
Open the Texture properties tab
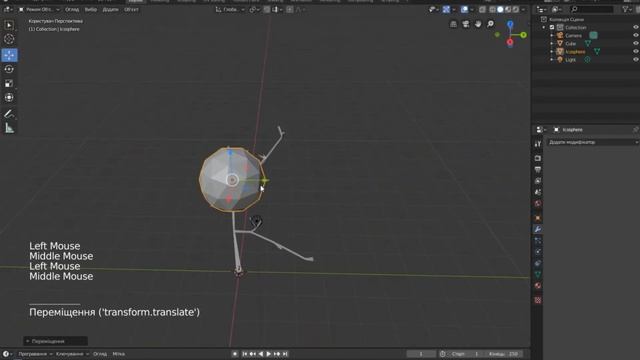tap(538, 300)
